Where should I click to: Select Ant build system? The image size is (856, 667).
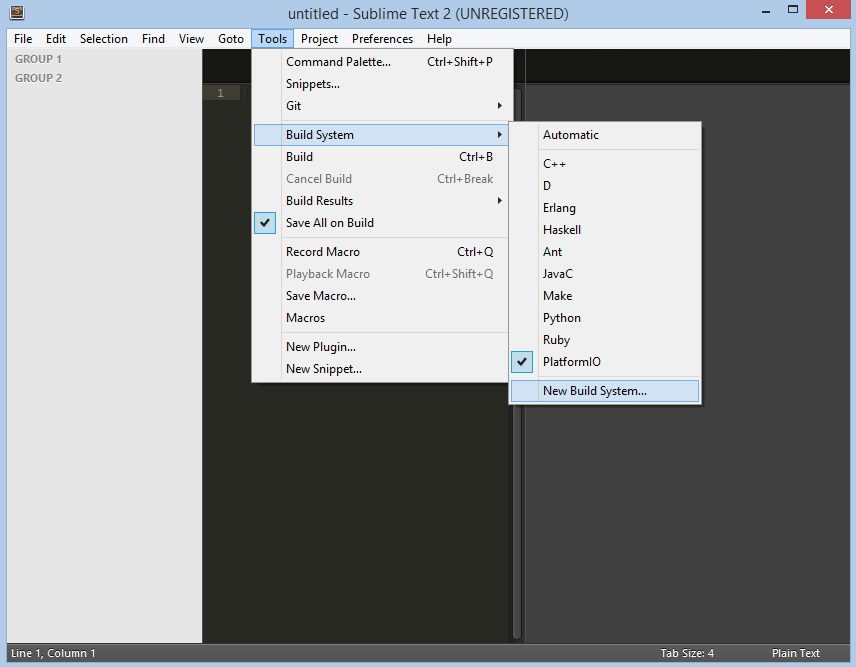(605, 252)
